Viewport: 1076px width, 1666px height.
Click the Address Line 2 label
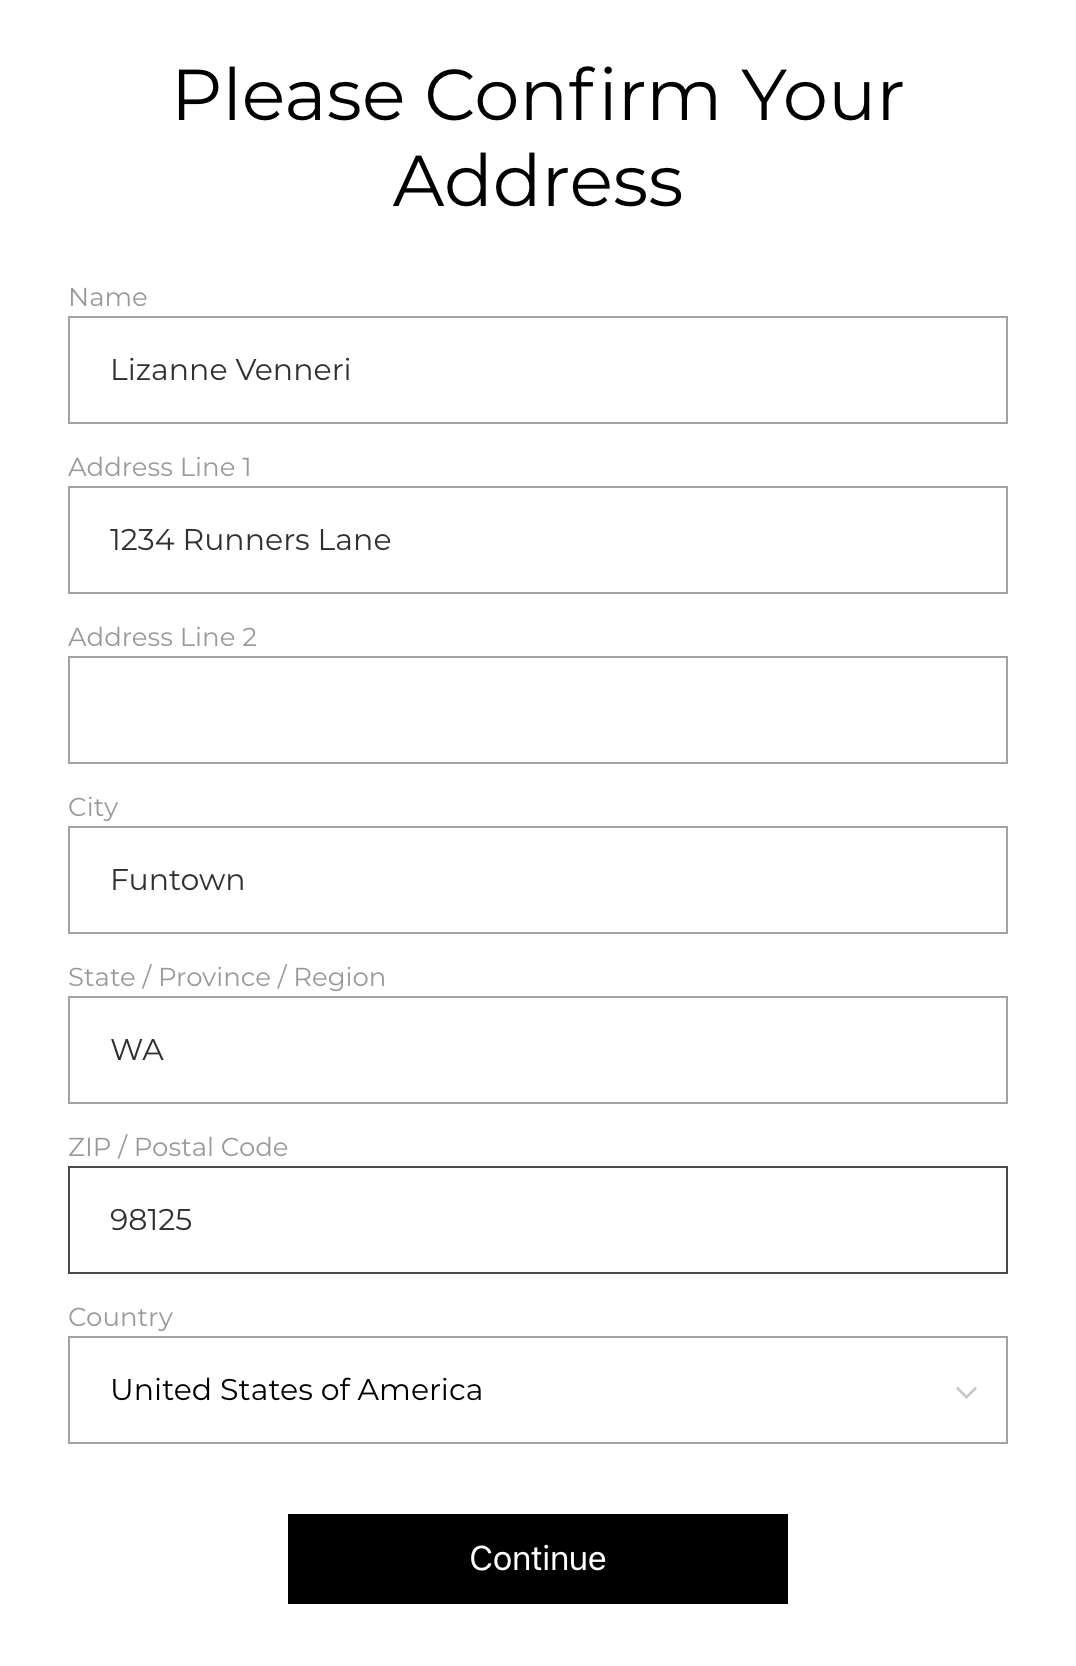(x=163, y=637)
